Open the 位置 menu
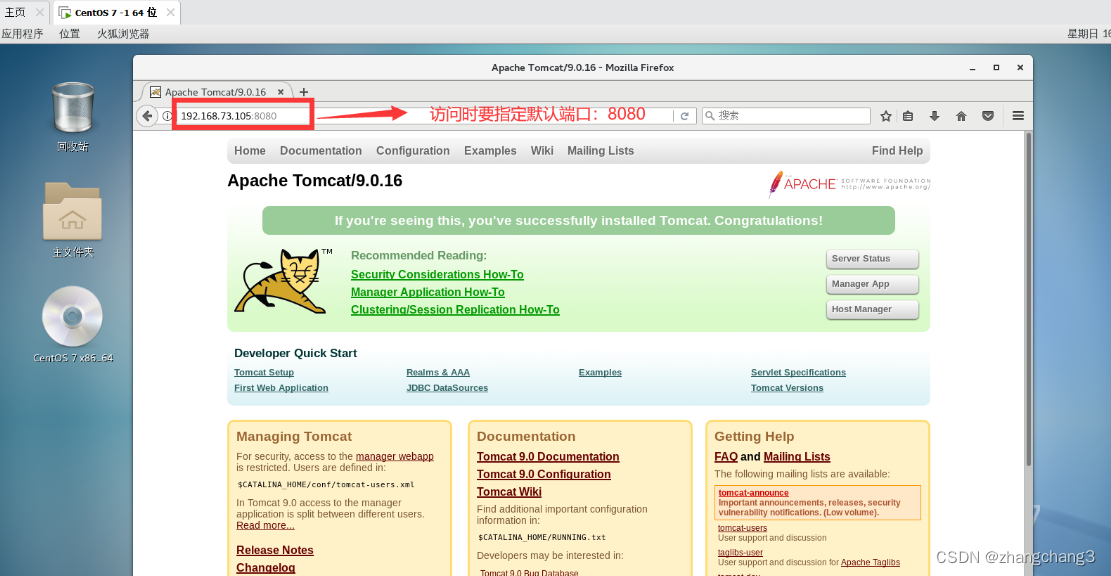 [69, 34]
